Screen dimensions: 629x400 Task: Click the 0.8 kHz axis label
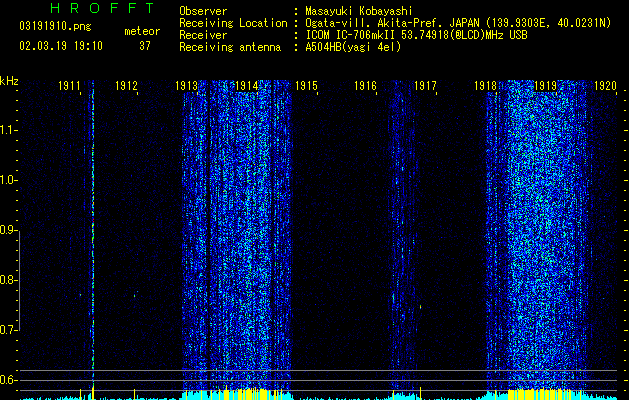pyautogui.click(x=8, y=280)
